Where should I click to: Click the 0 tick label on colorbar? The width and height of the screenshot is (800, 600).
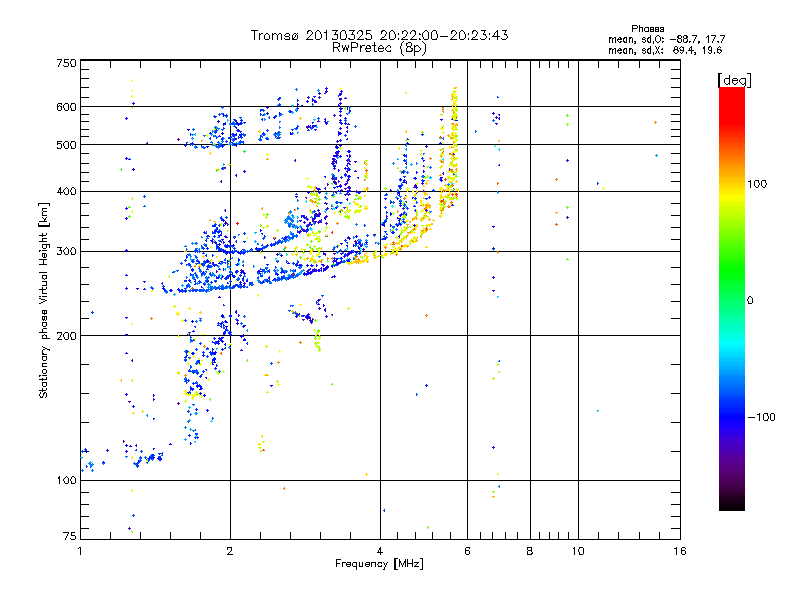coord(752,300)
